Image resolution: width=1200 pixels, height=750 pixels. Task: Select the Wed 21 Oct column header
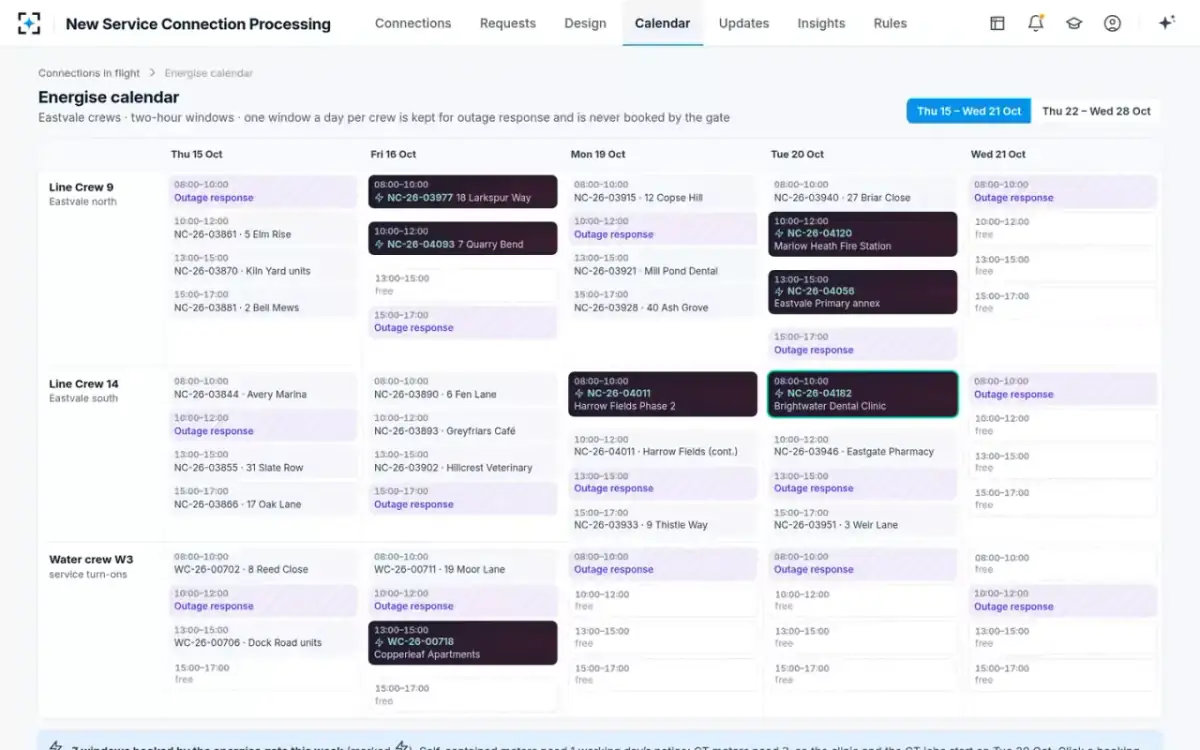point(998,154)
